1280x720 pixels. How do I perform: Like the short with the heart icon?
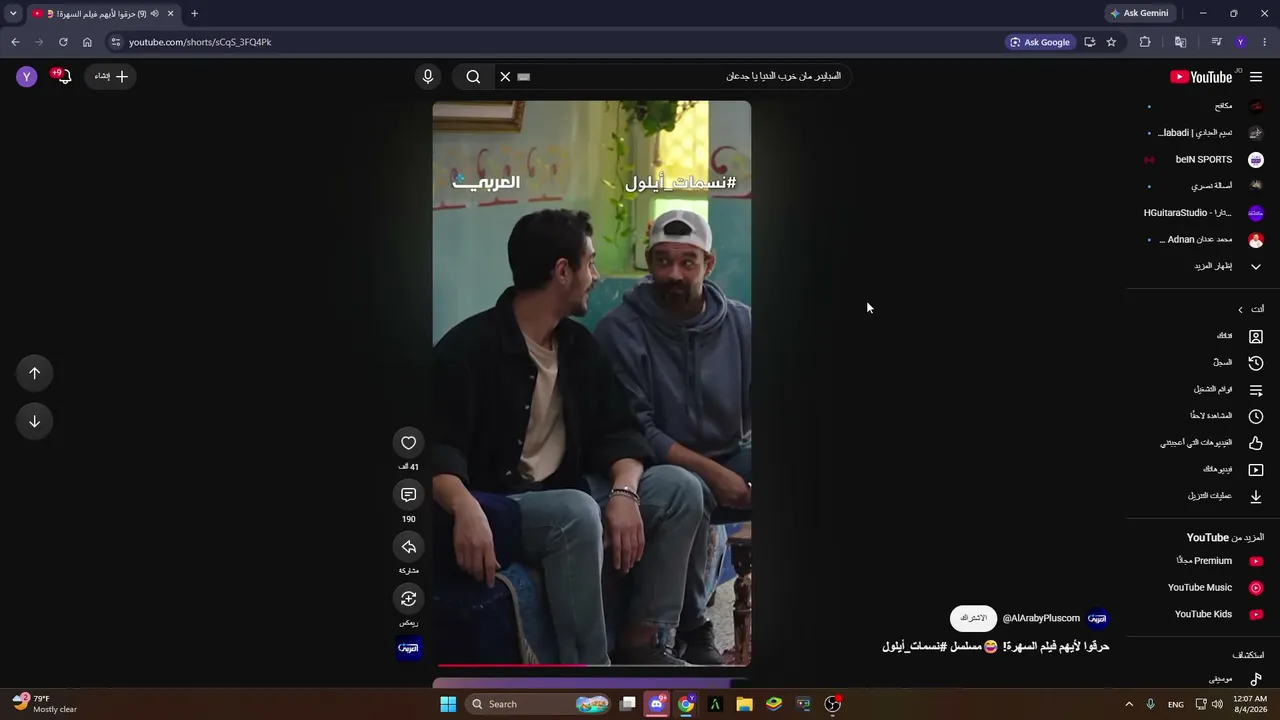[x=408, y=443]
